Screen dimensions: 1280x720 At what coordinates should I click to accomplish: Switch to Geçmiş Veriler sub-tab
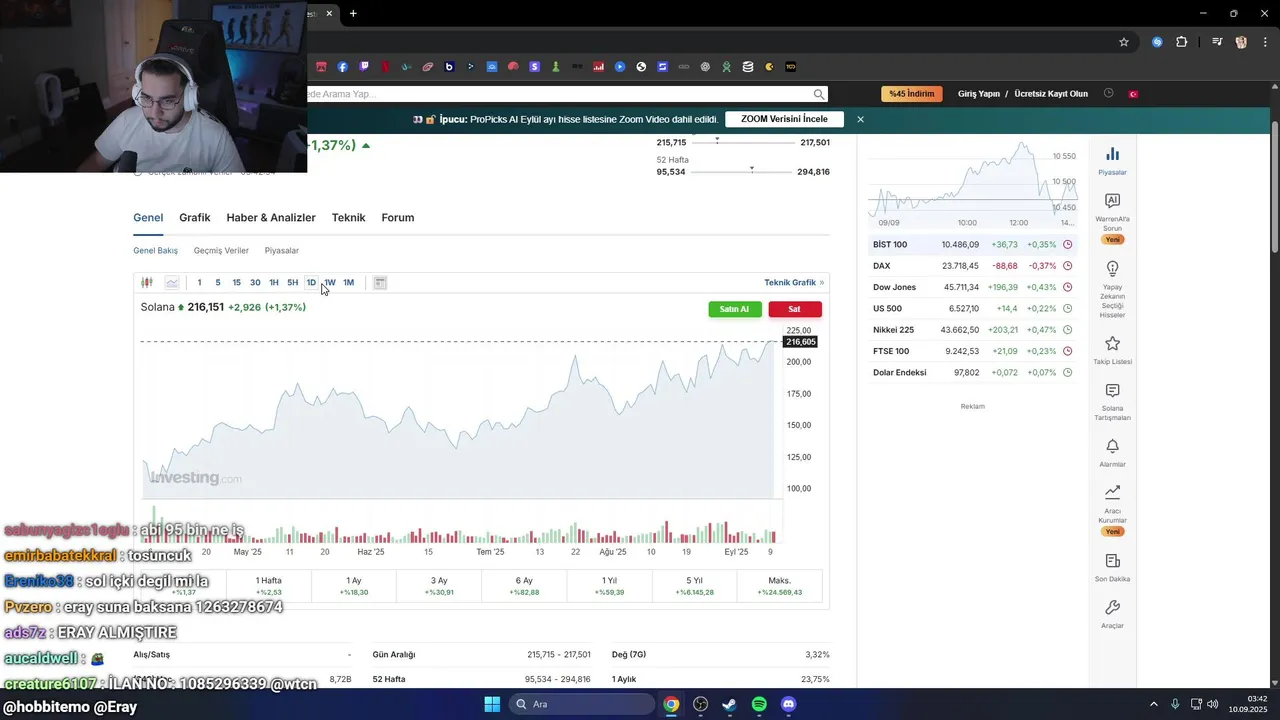221,251
